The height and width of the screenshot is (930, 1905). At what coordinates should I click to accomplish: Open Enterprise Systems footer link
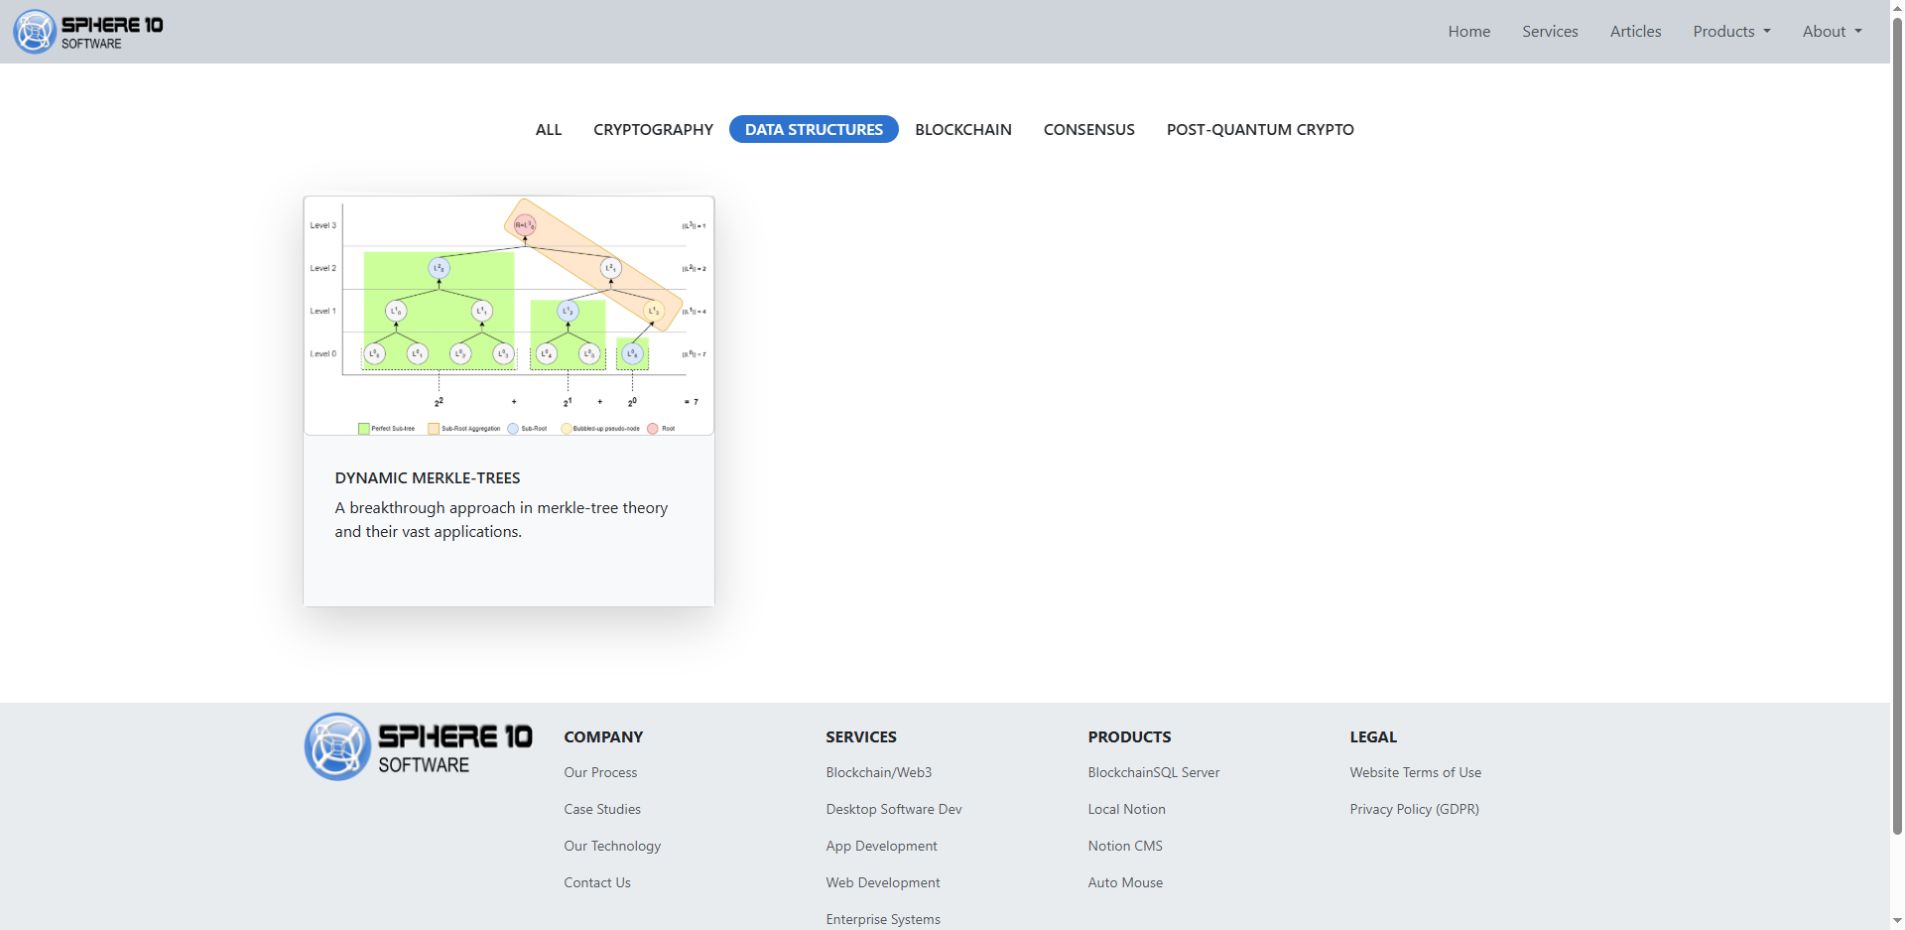[883, 919]
